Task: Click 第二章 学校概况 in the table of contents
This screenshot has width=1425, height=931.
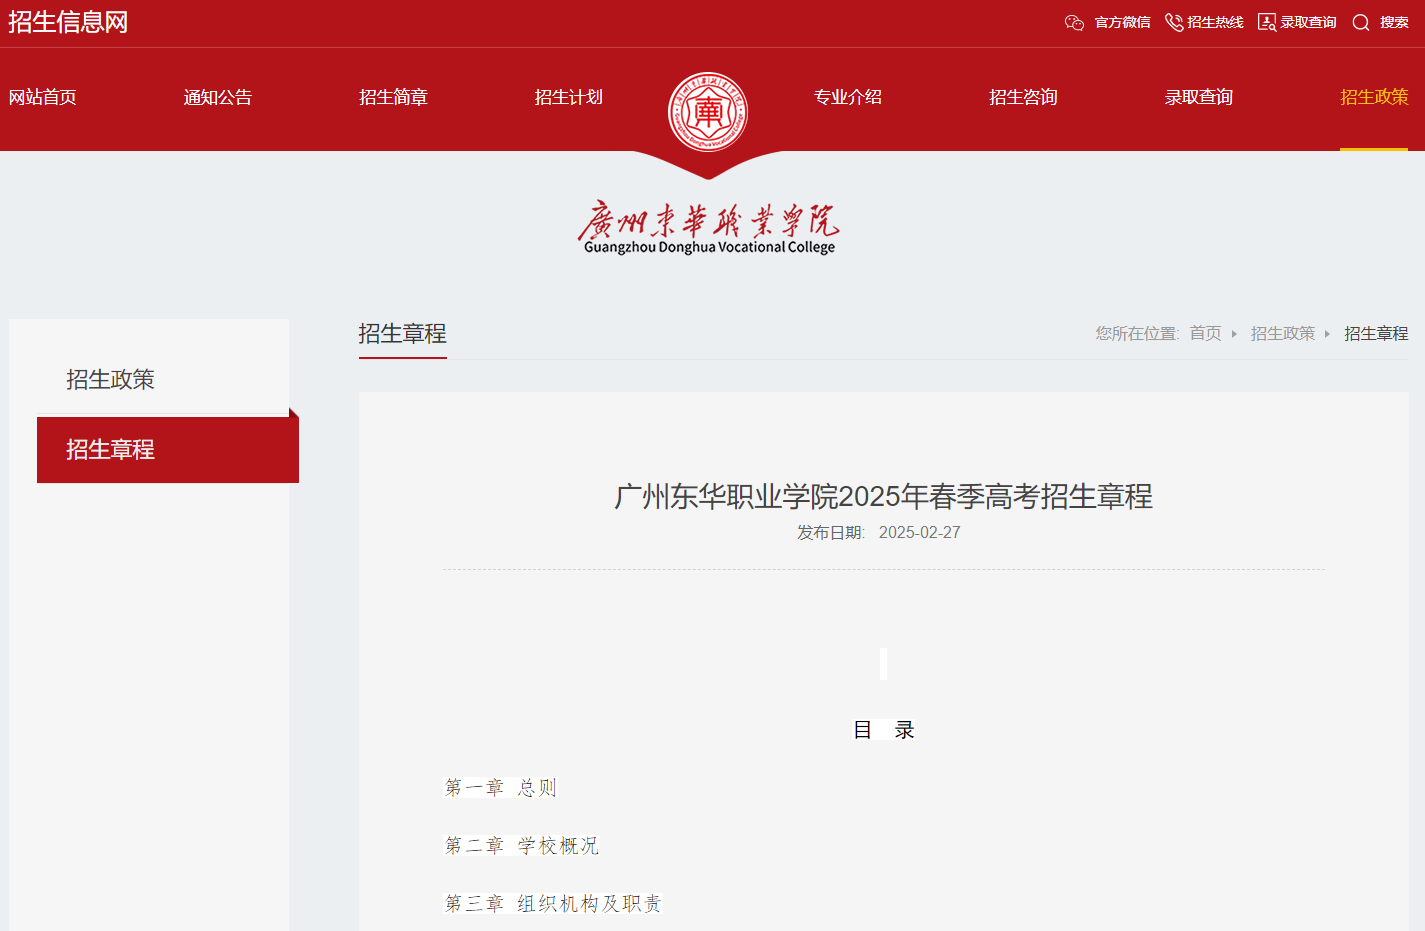Action: [x=521, y=845]
